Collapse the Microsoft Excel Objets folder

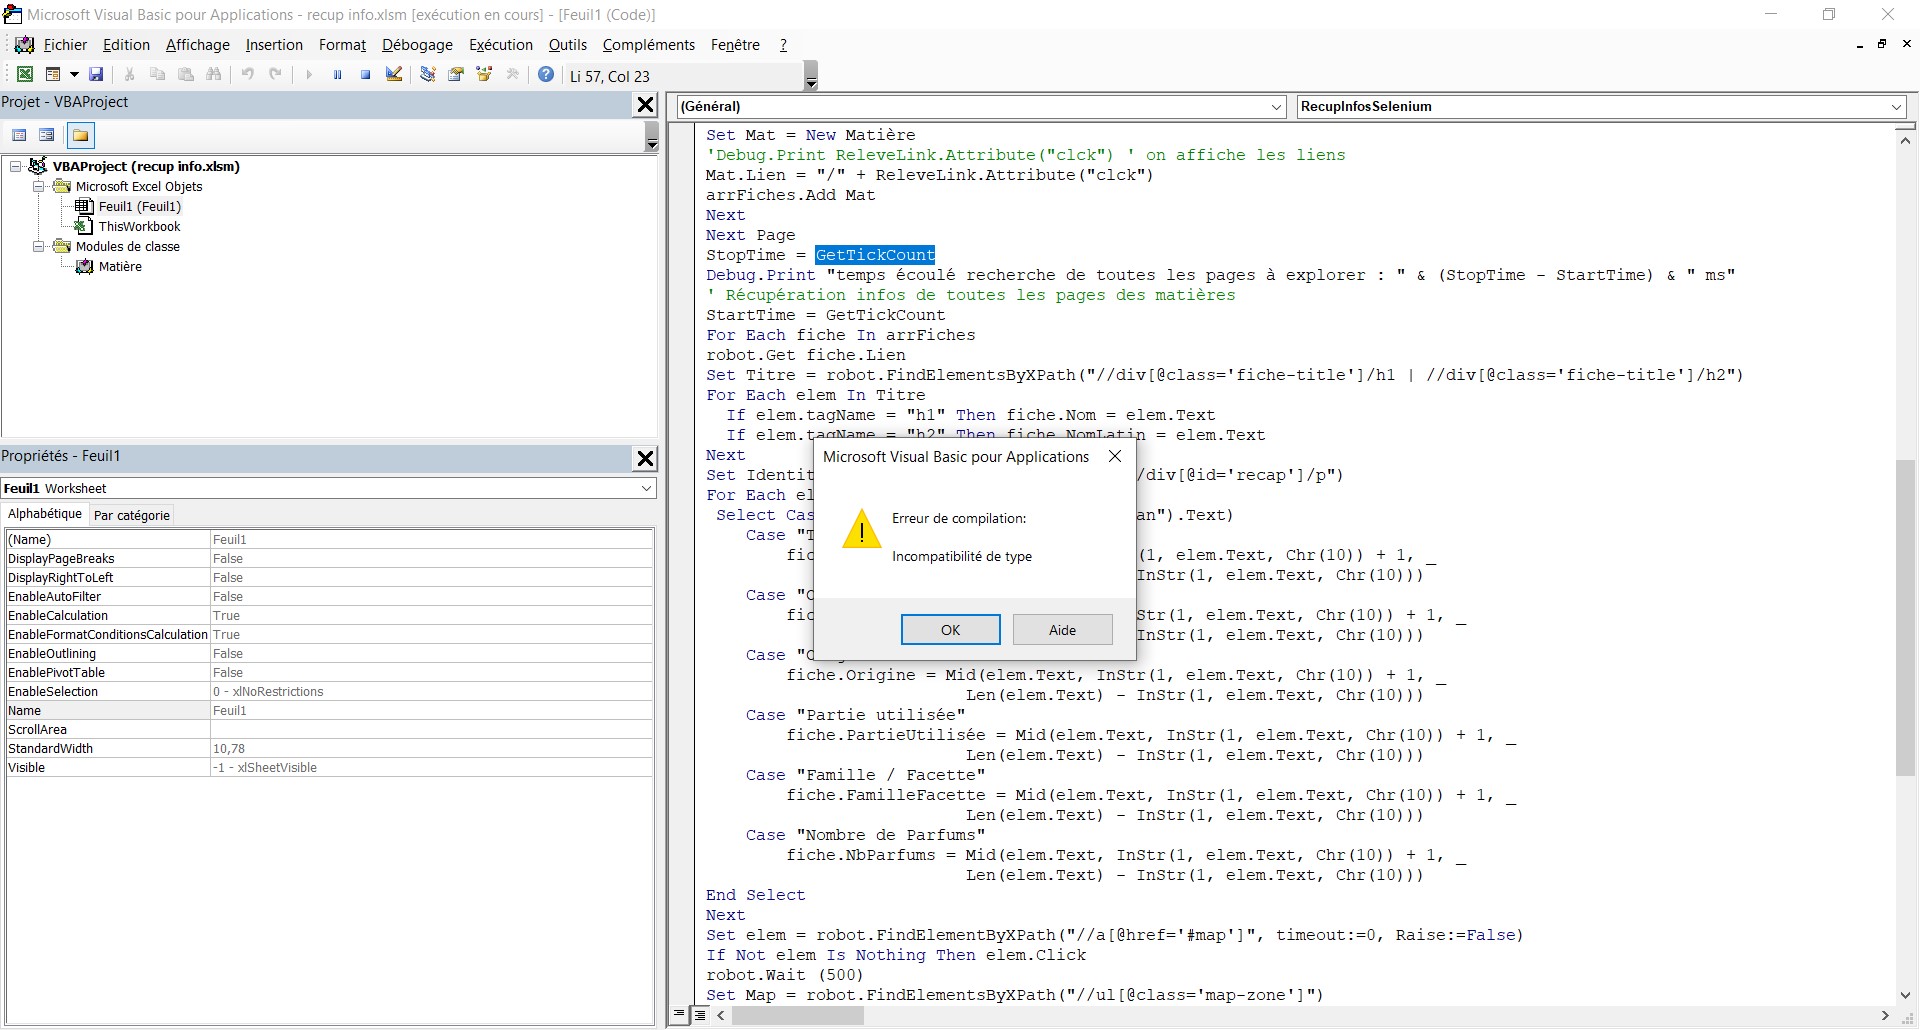tap(38, 186)
